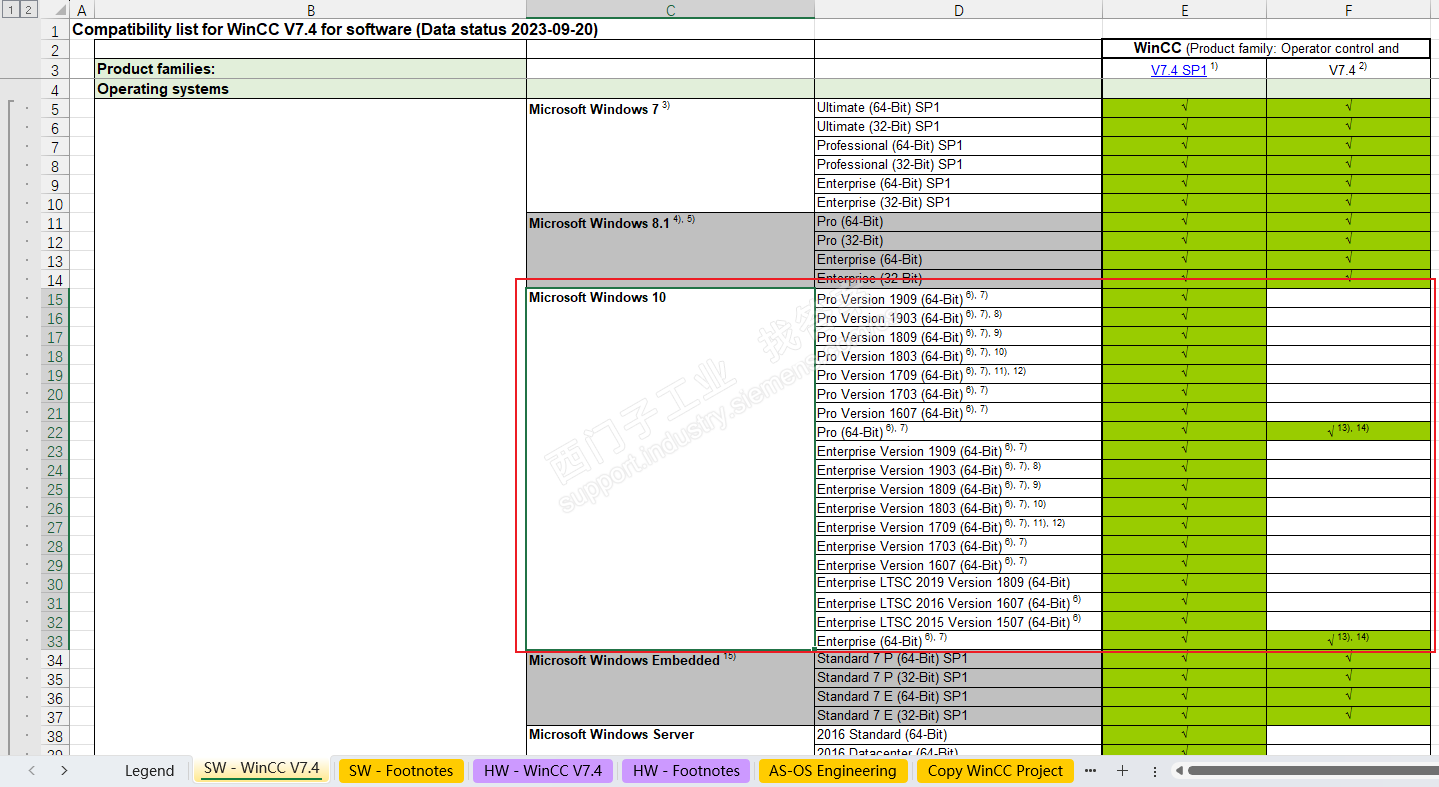
Task: Click 'Enterprise (64-Bit) SP1' cell
Action: pyautogui.click(x=958, y=184)
